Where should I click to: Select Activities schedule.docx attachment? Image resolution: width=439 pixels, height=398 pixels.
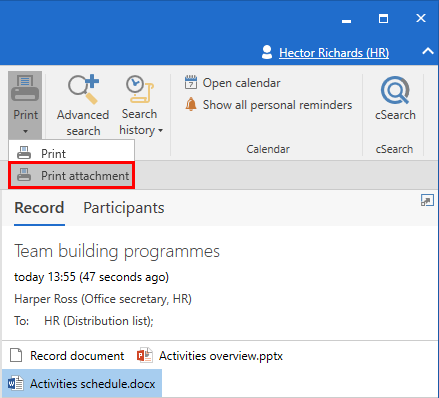coord(82,384)
